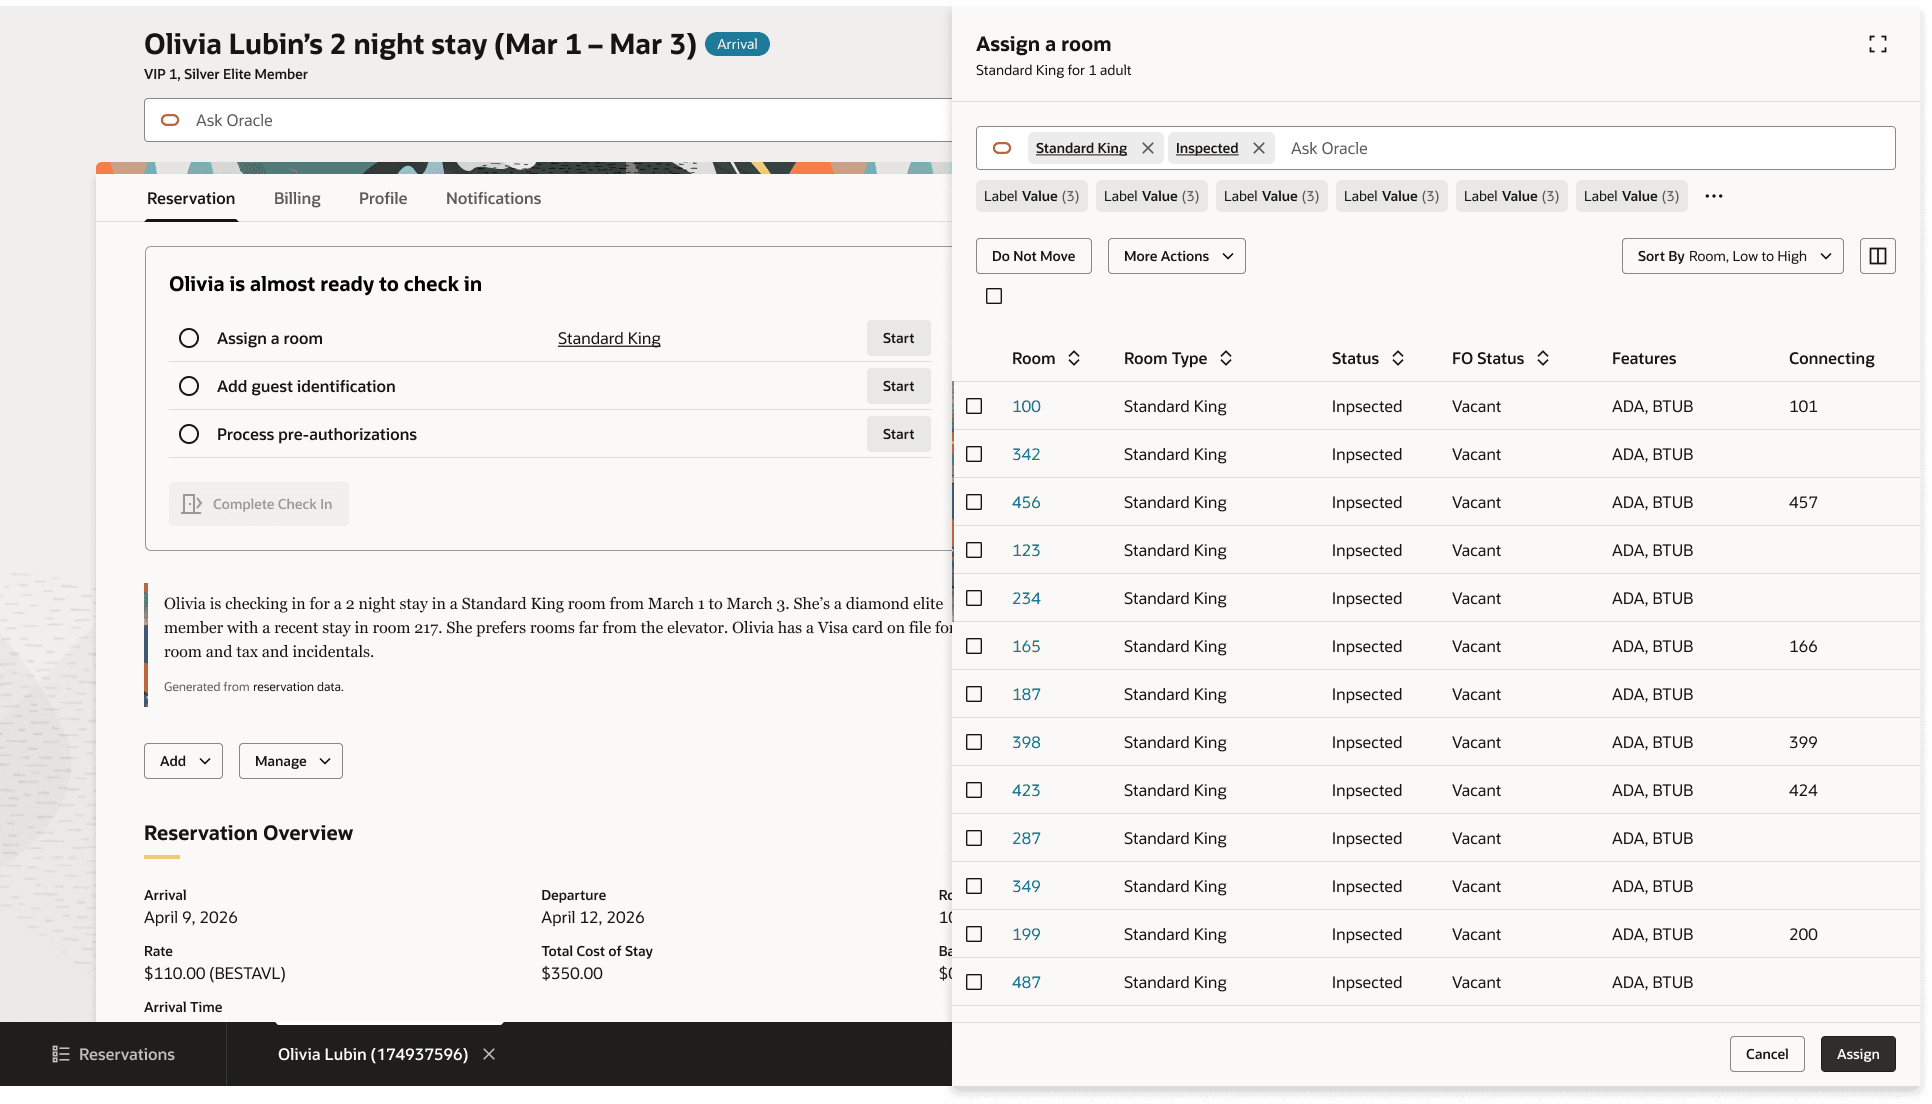
Task: Show more filter chips ellipsis
Action: [x=1713, y=196]
